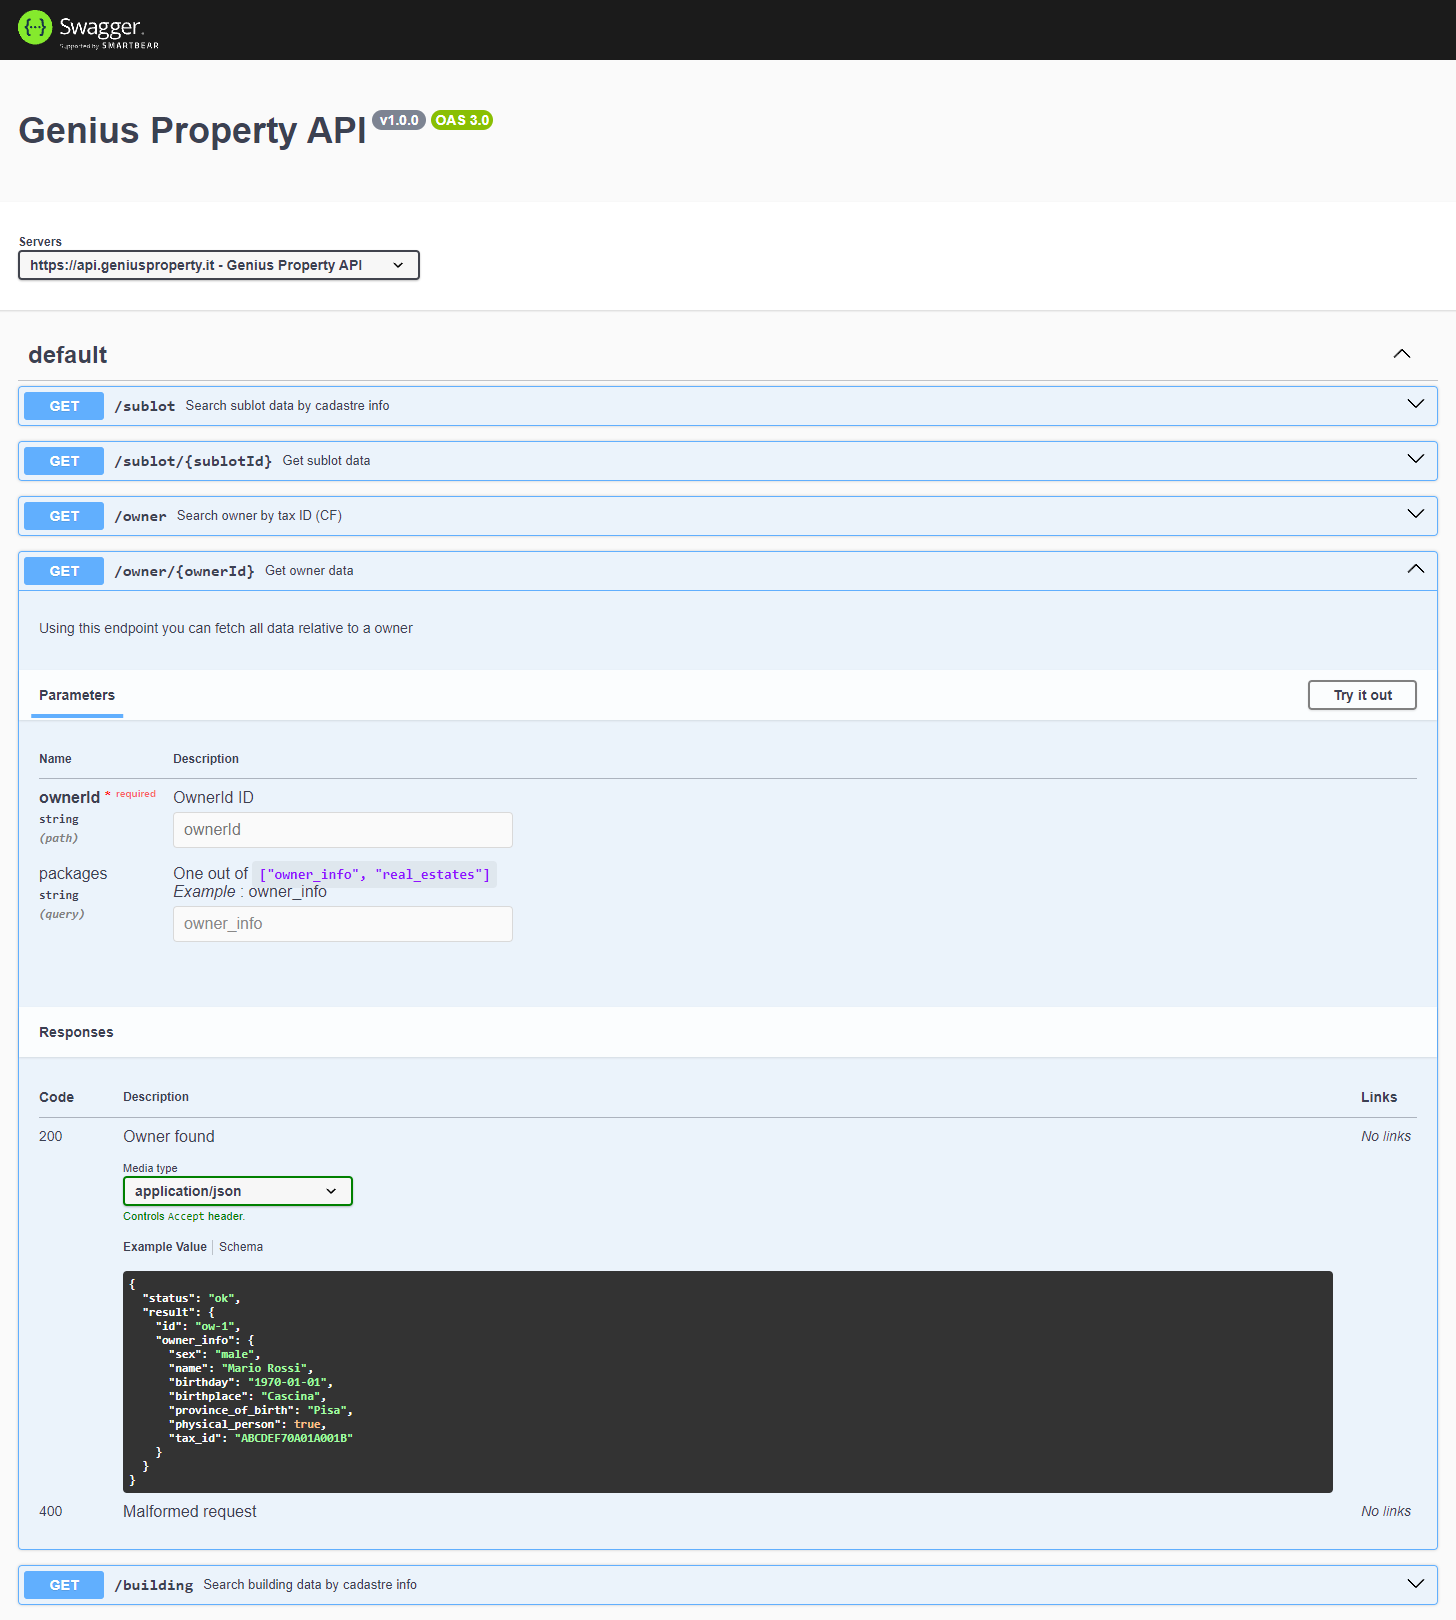Click the OAS 3.0 badge
Screen dimensions: 1456x1620
coord(462,120)
